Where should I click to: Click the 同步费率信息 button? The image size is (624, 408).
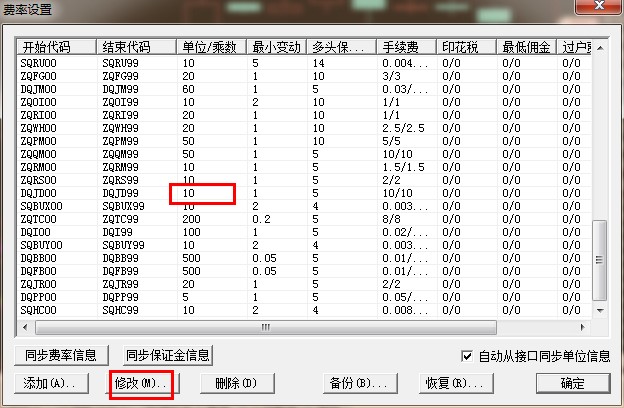click(x=61, y=355)
